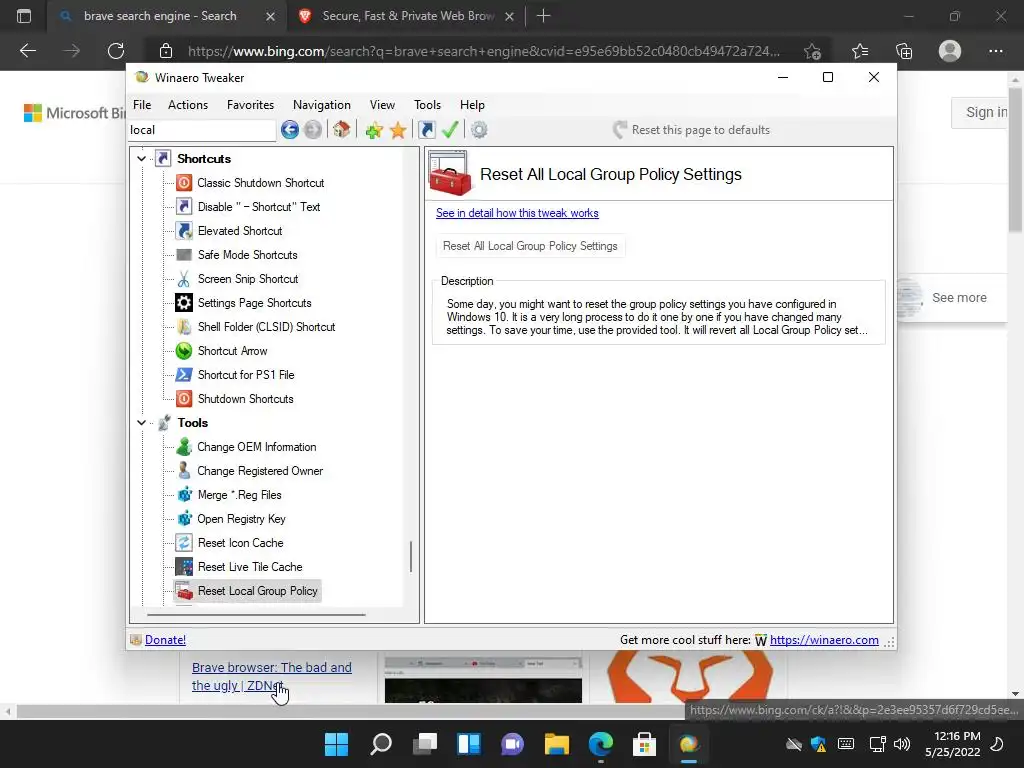Open the Actions menu
This screenshot has width=1024, height=768.
(188, 105)
